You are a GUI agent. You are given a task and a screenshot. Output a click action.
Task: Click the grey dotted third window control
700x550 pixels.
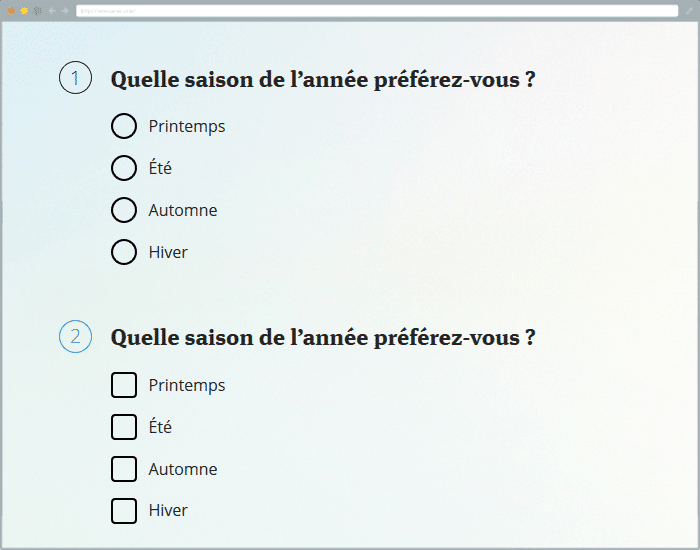(37, 11)
